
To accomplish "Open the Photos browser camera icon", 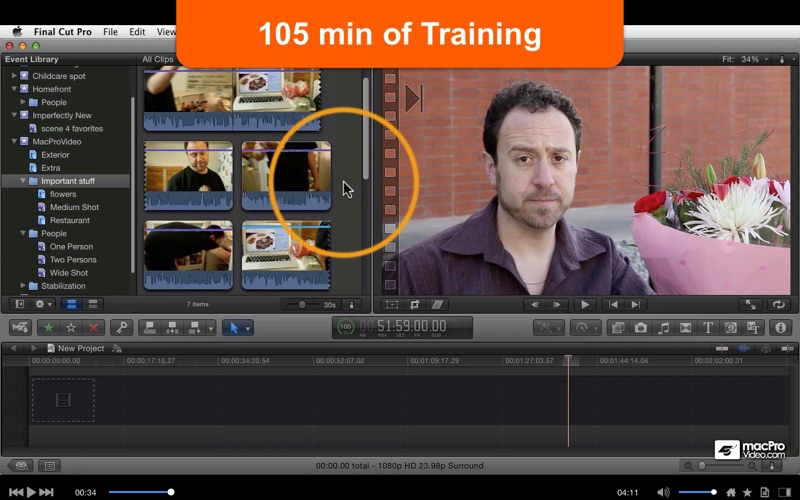I will [x=641, y=327].
